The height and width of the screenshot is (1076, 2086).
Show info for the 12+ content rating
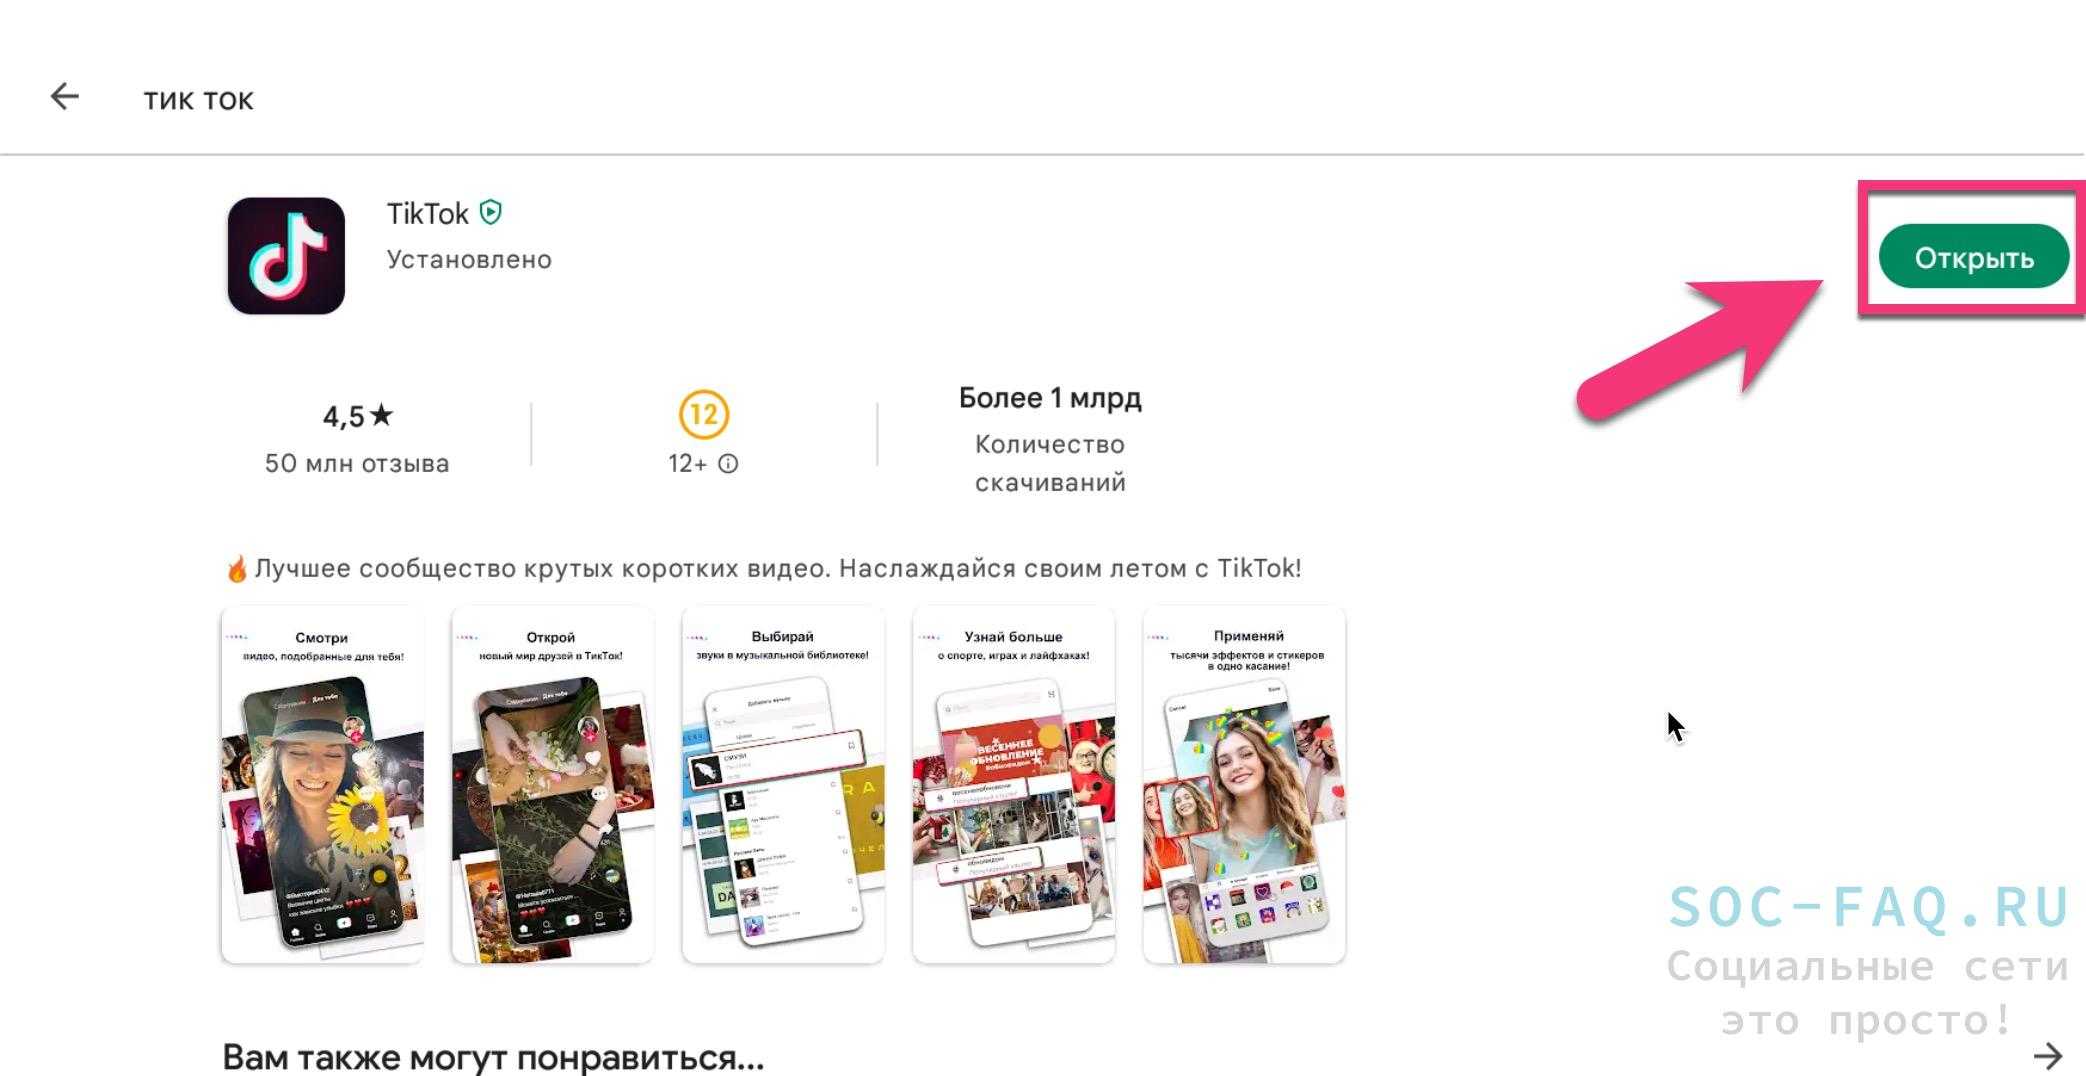pyautogui.click(x=729, y=464)
